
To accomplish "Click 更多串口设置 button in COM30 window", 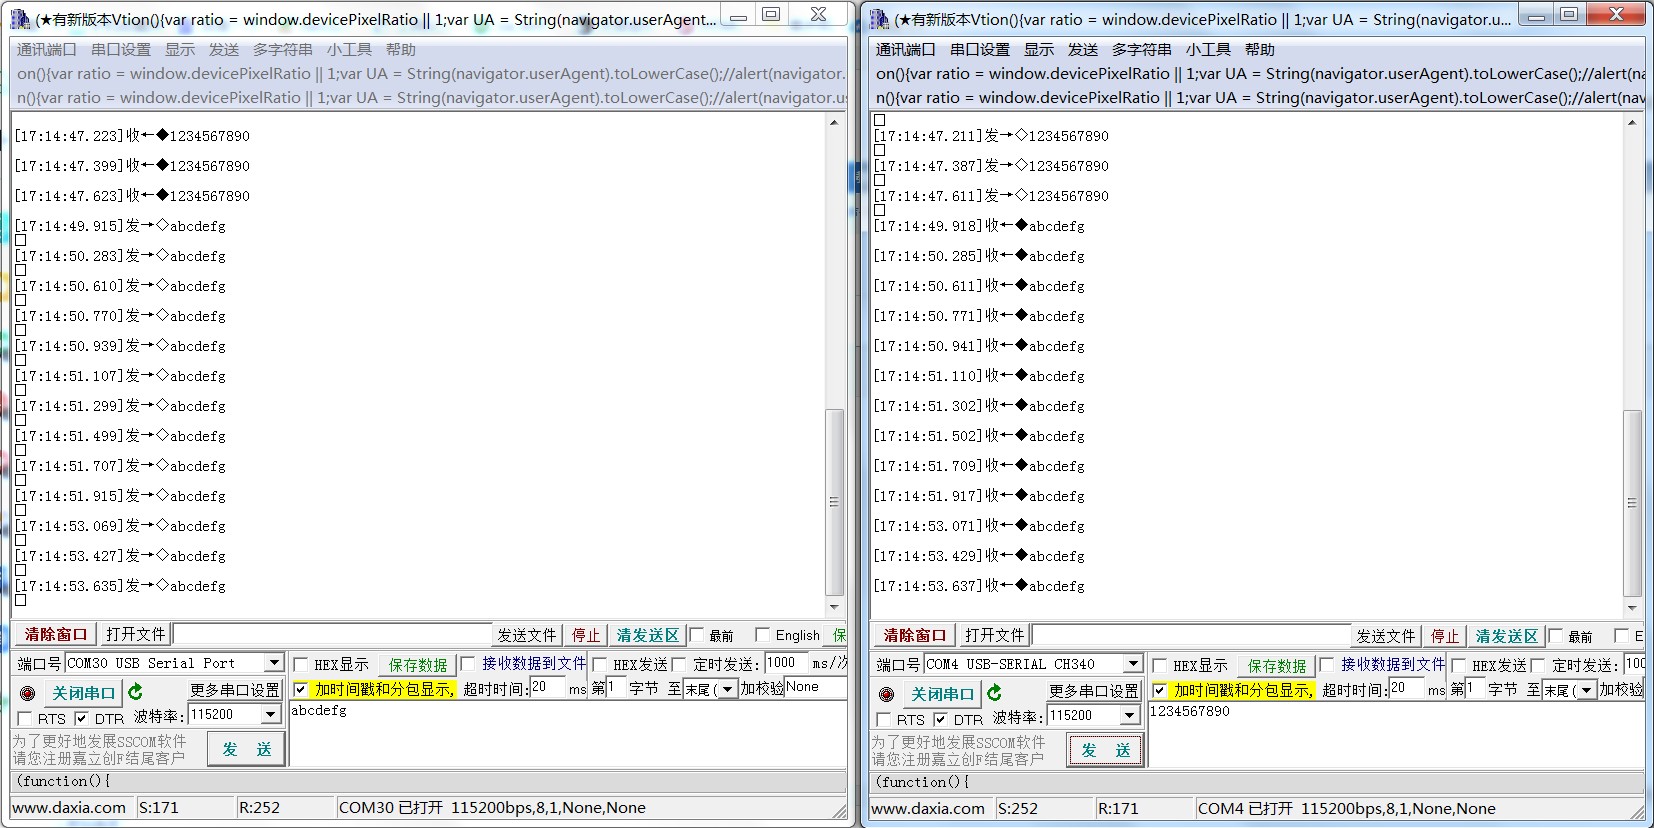I will (235, 690).
